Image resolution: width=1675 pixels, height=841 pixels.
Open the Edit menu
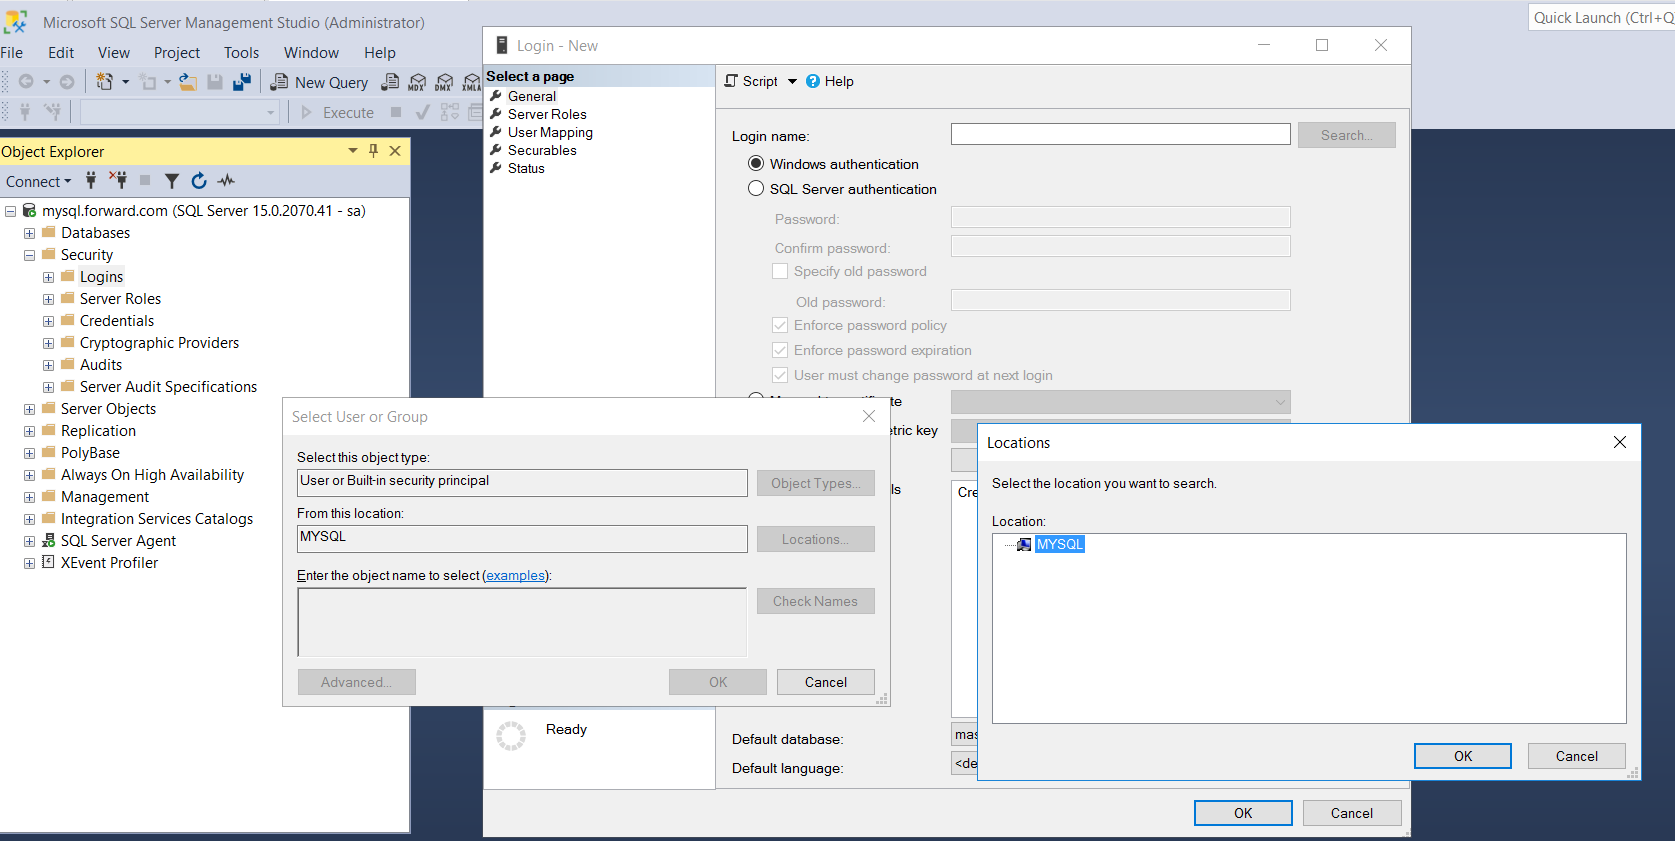[61, 52]
